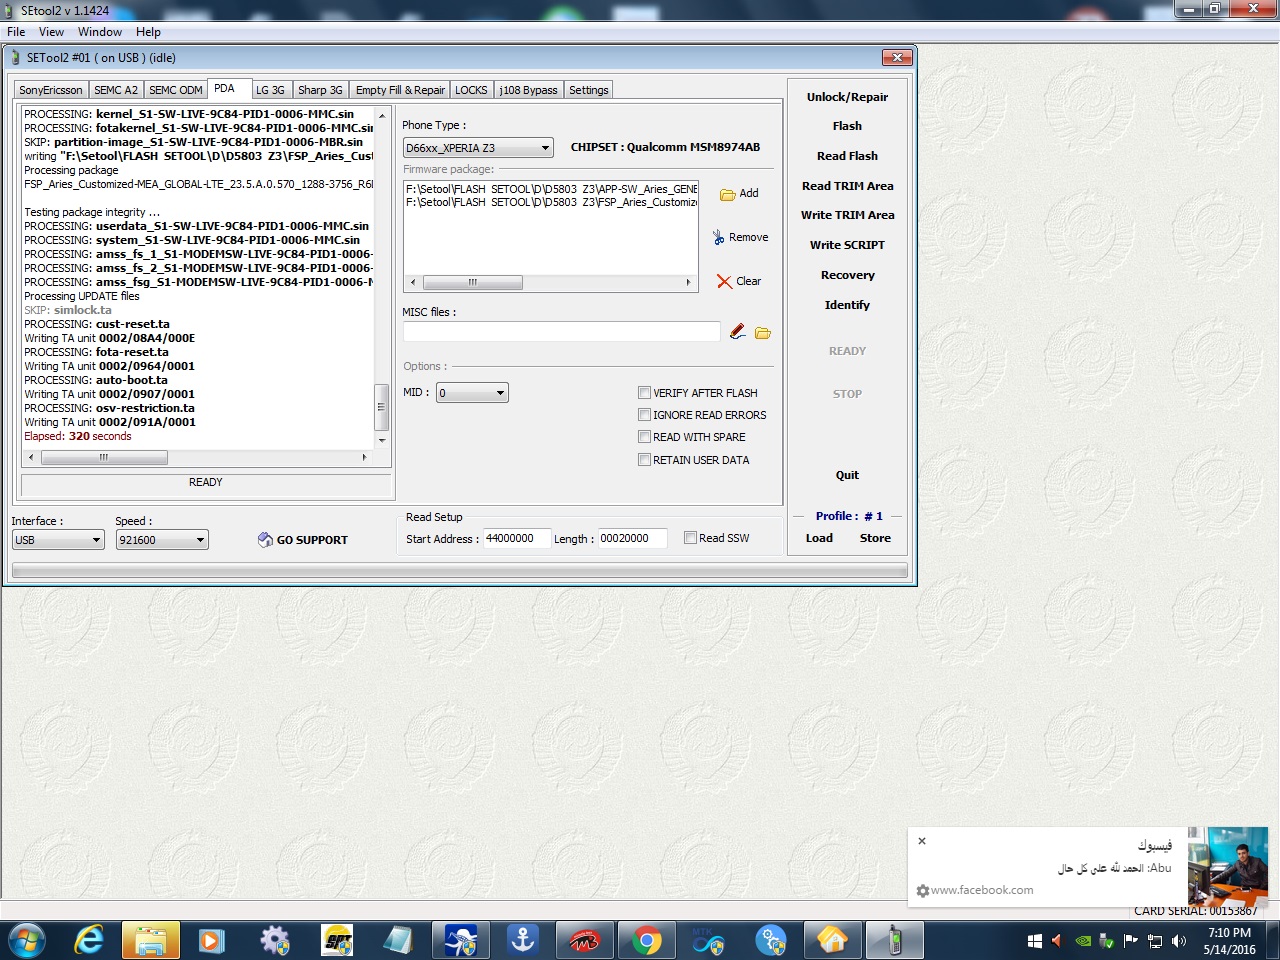Click the Length input field

(x=632, y=538)
